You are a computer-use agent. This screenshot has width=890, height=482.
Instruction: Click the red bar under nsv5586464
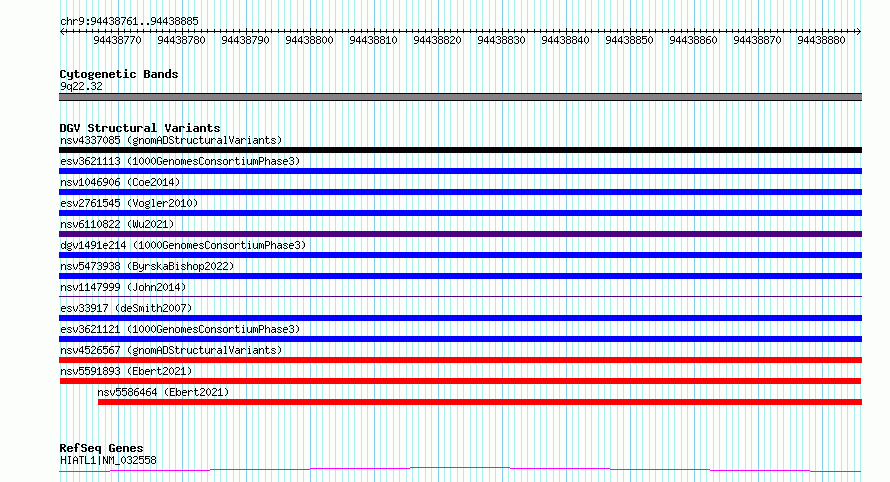480,402
